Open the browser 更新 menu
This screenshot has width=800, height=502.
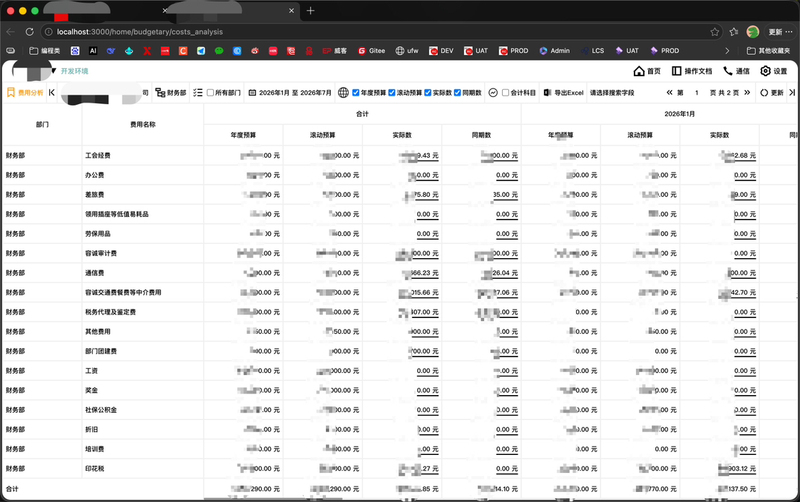[x=780, y=32]
